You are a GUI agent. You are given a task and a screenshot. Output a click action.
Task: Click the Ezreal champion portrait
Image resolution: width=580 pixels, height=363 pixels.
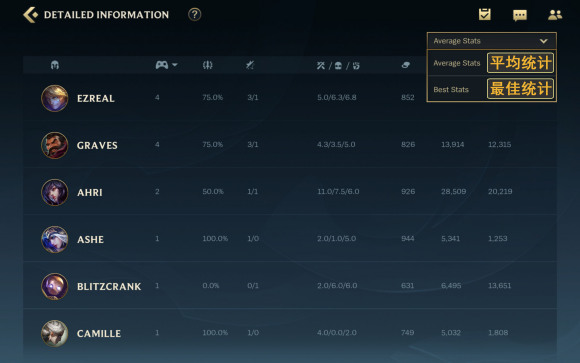pos(55,98)
